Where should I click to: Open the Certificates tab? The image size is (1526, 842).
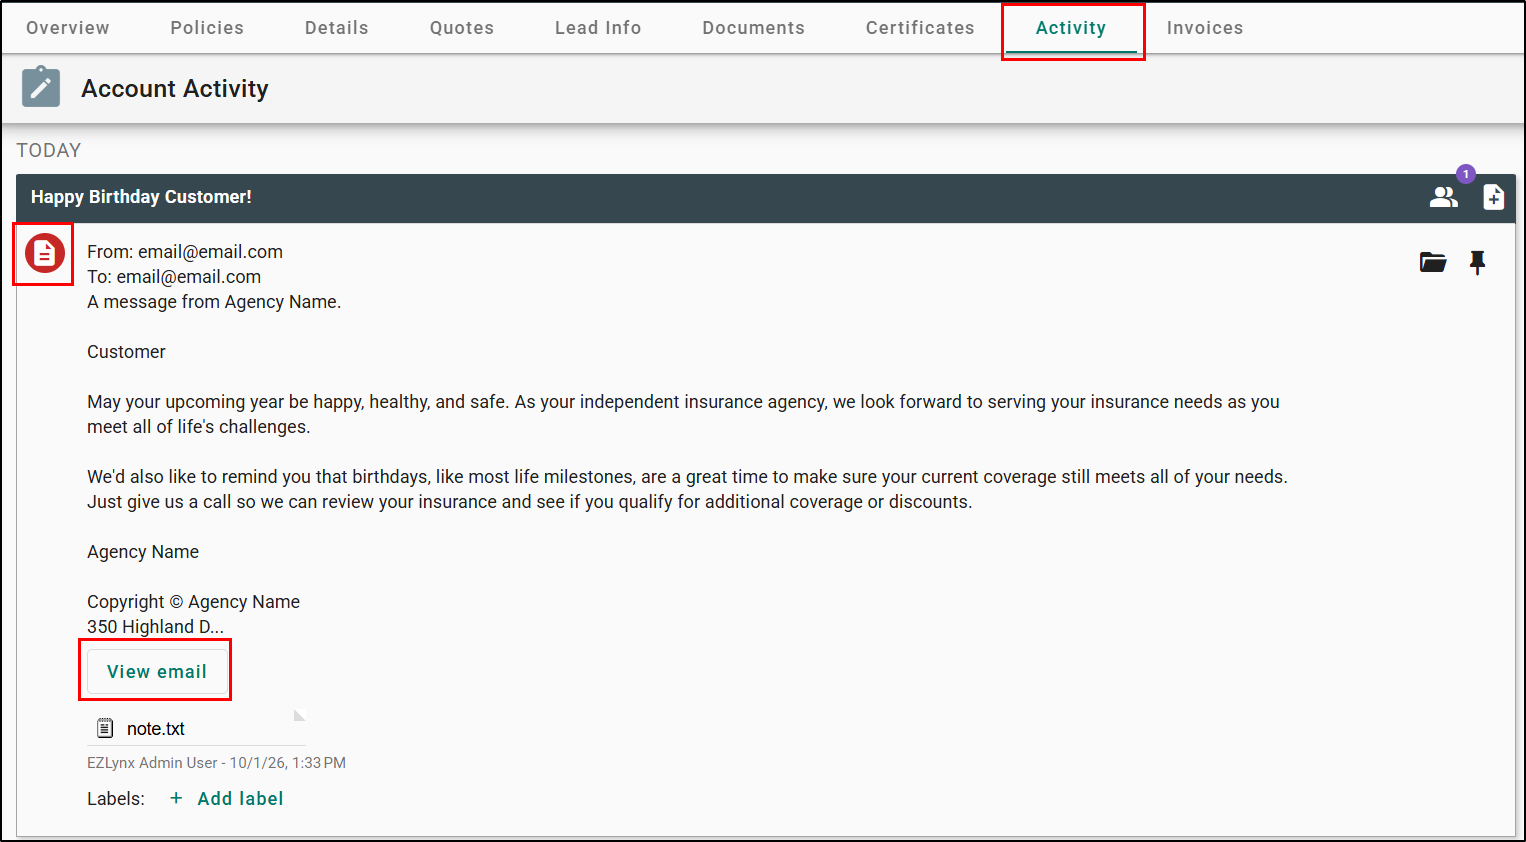[920, 28]
